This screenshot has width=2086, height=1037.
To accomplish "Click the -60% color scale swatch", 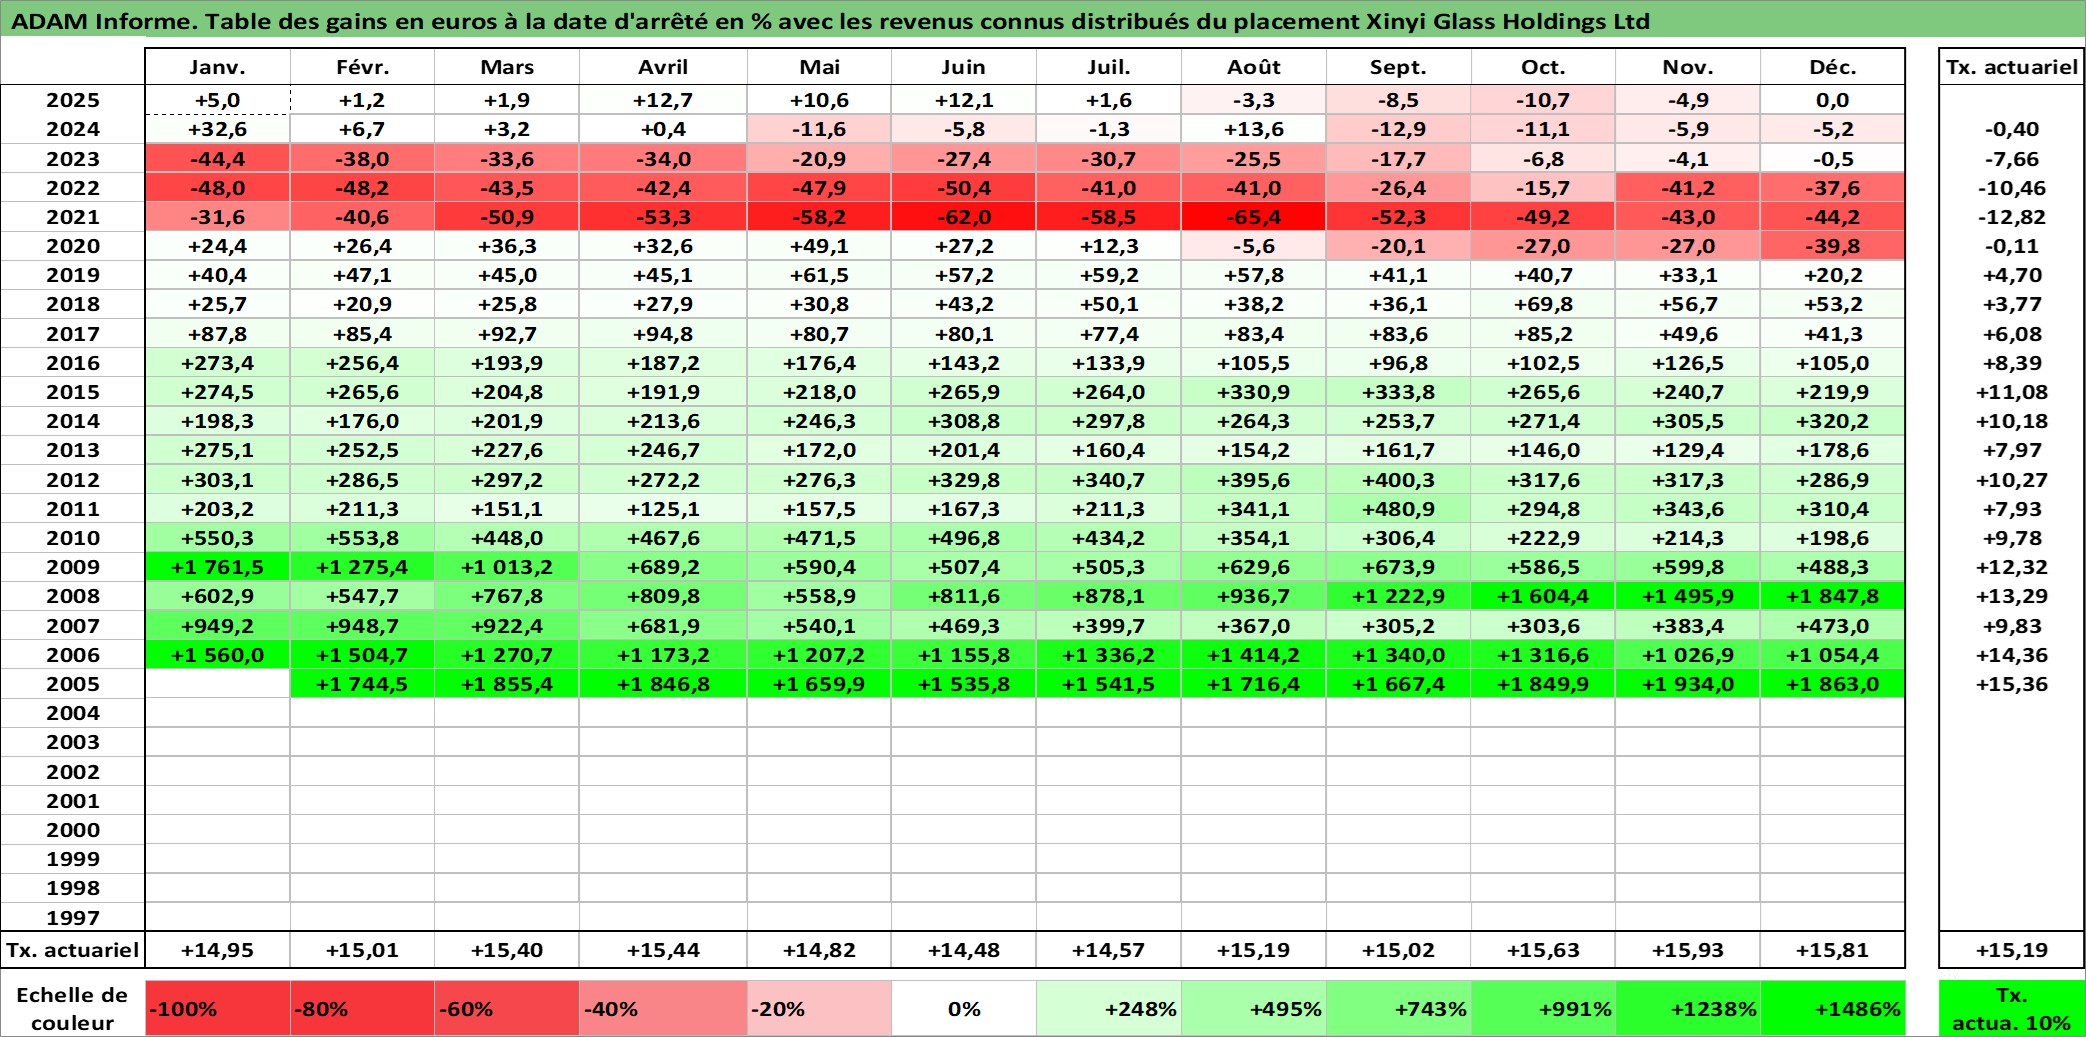I will pyautogui.click(x=507, y=1008).
